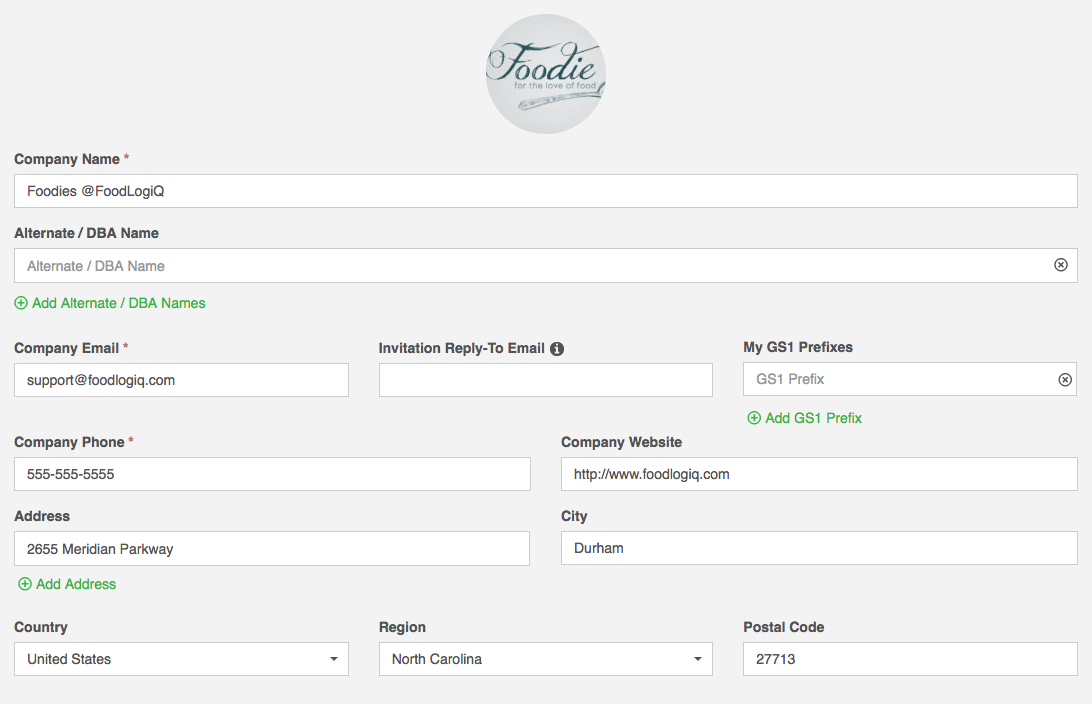The height and width of the screenshot is (704, 1092).
Task: View info about Invitation Reply-To Email
Action: (x=557, y=348)
